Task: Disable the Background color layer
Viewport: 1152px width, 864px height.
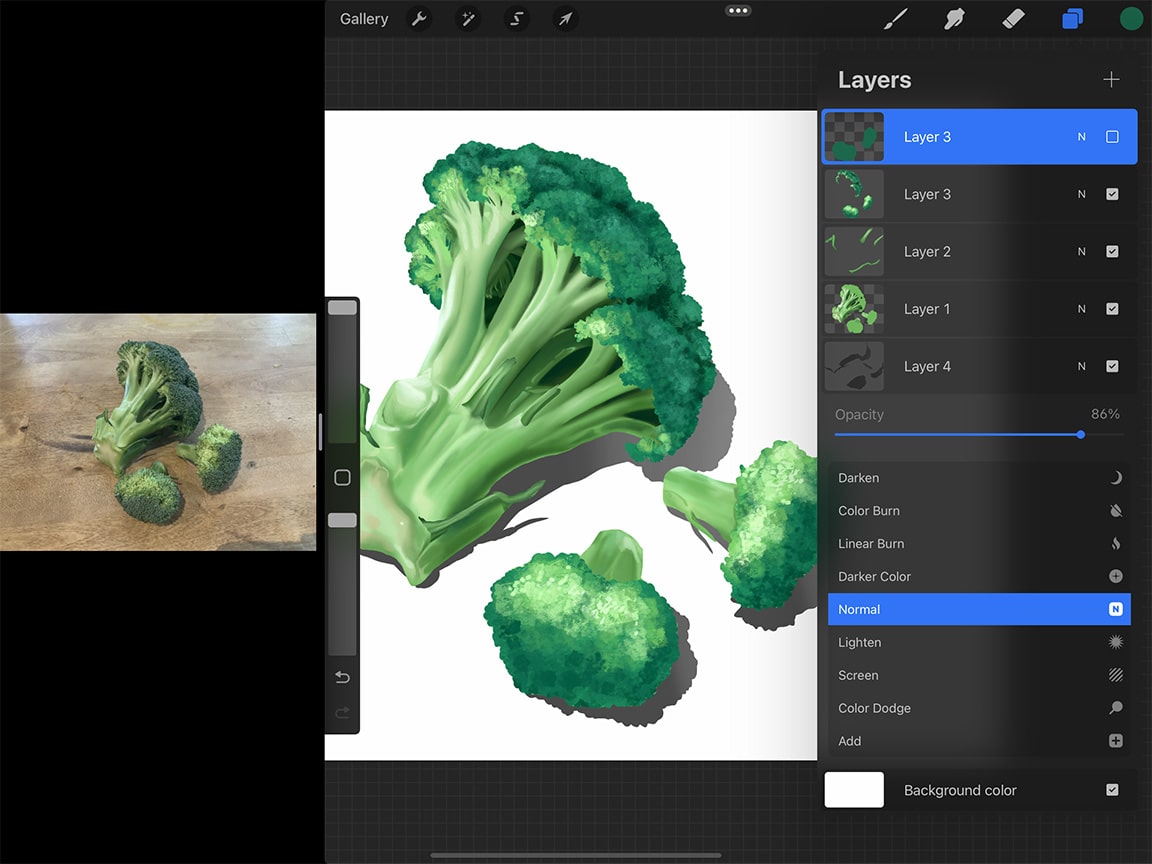Action: pyautogui.click(x=1112, y=790)
